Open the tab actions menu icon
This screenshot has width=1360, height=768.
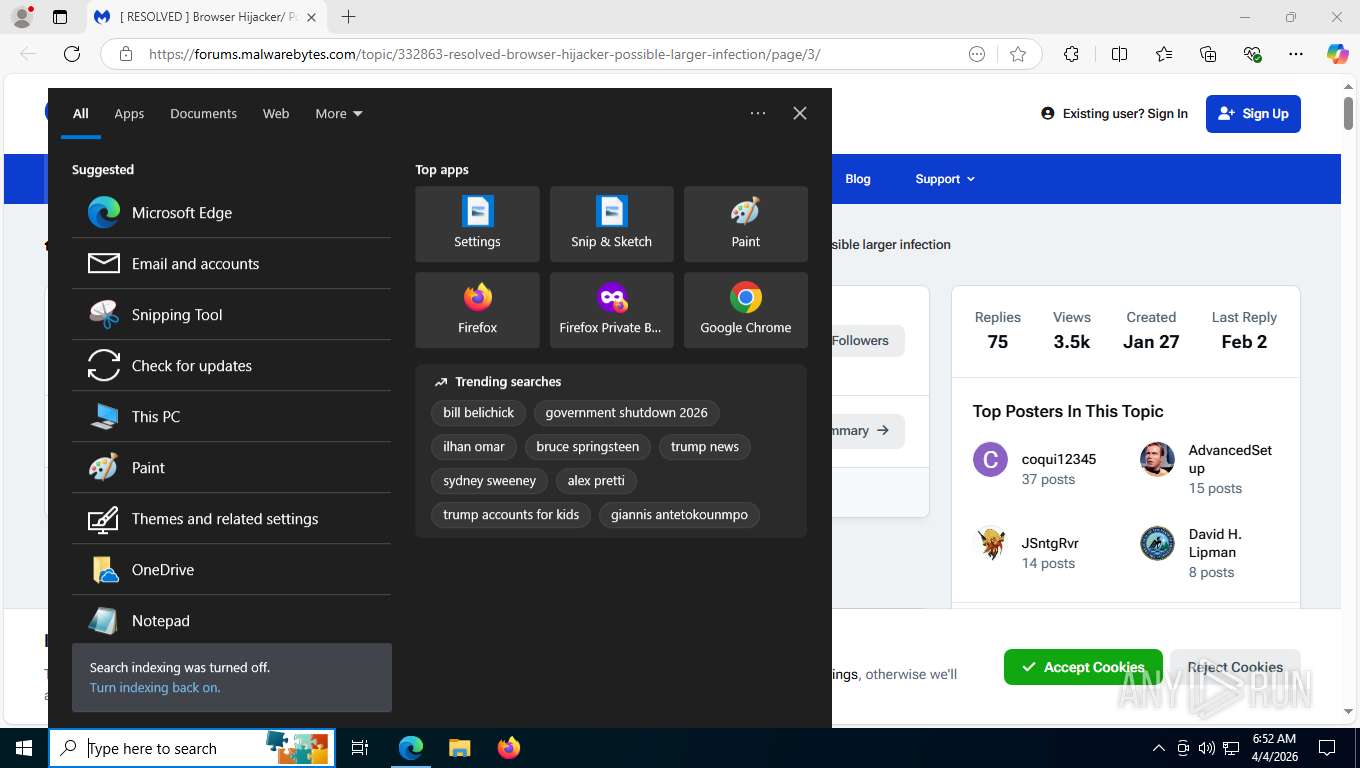pyautogui.click(x=60, y=17)
